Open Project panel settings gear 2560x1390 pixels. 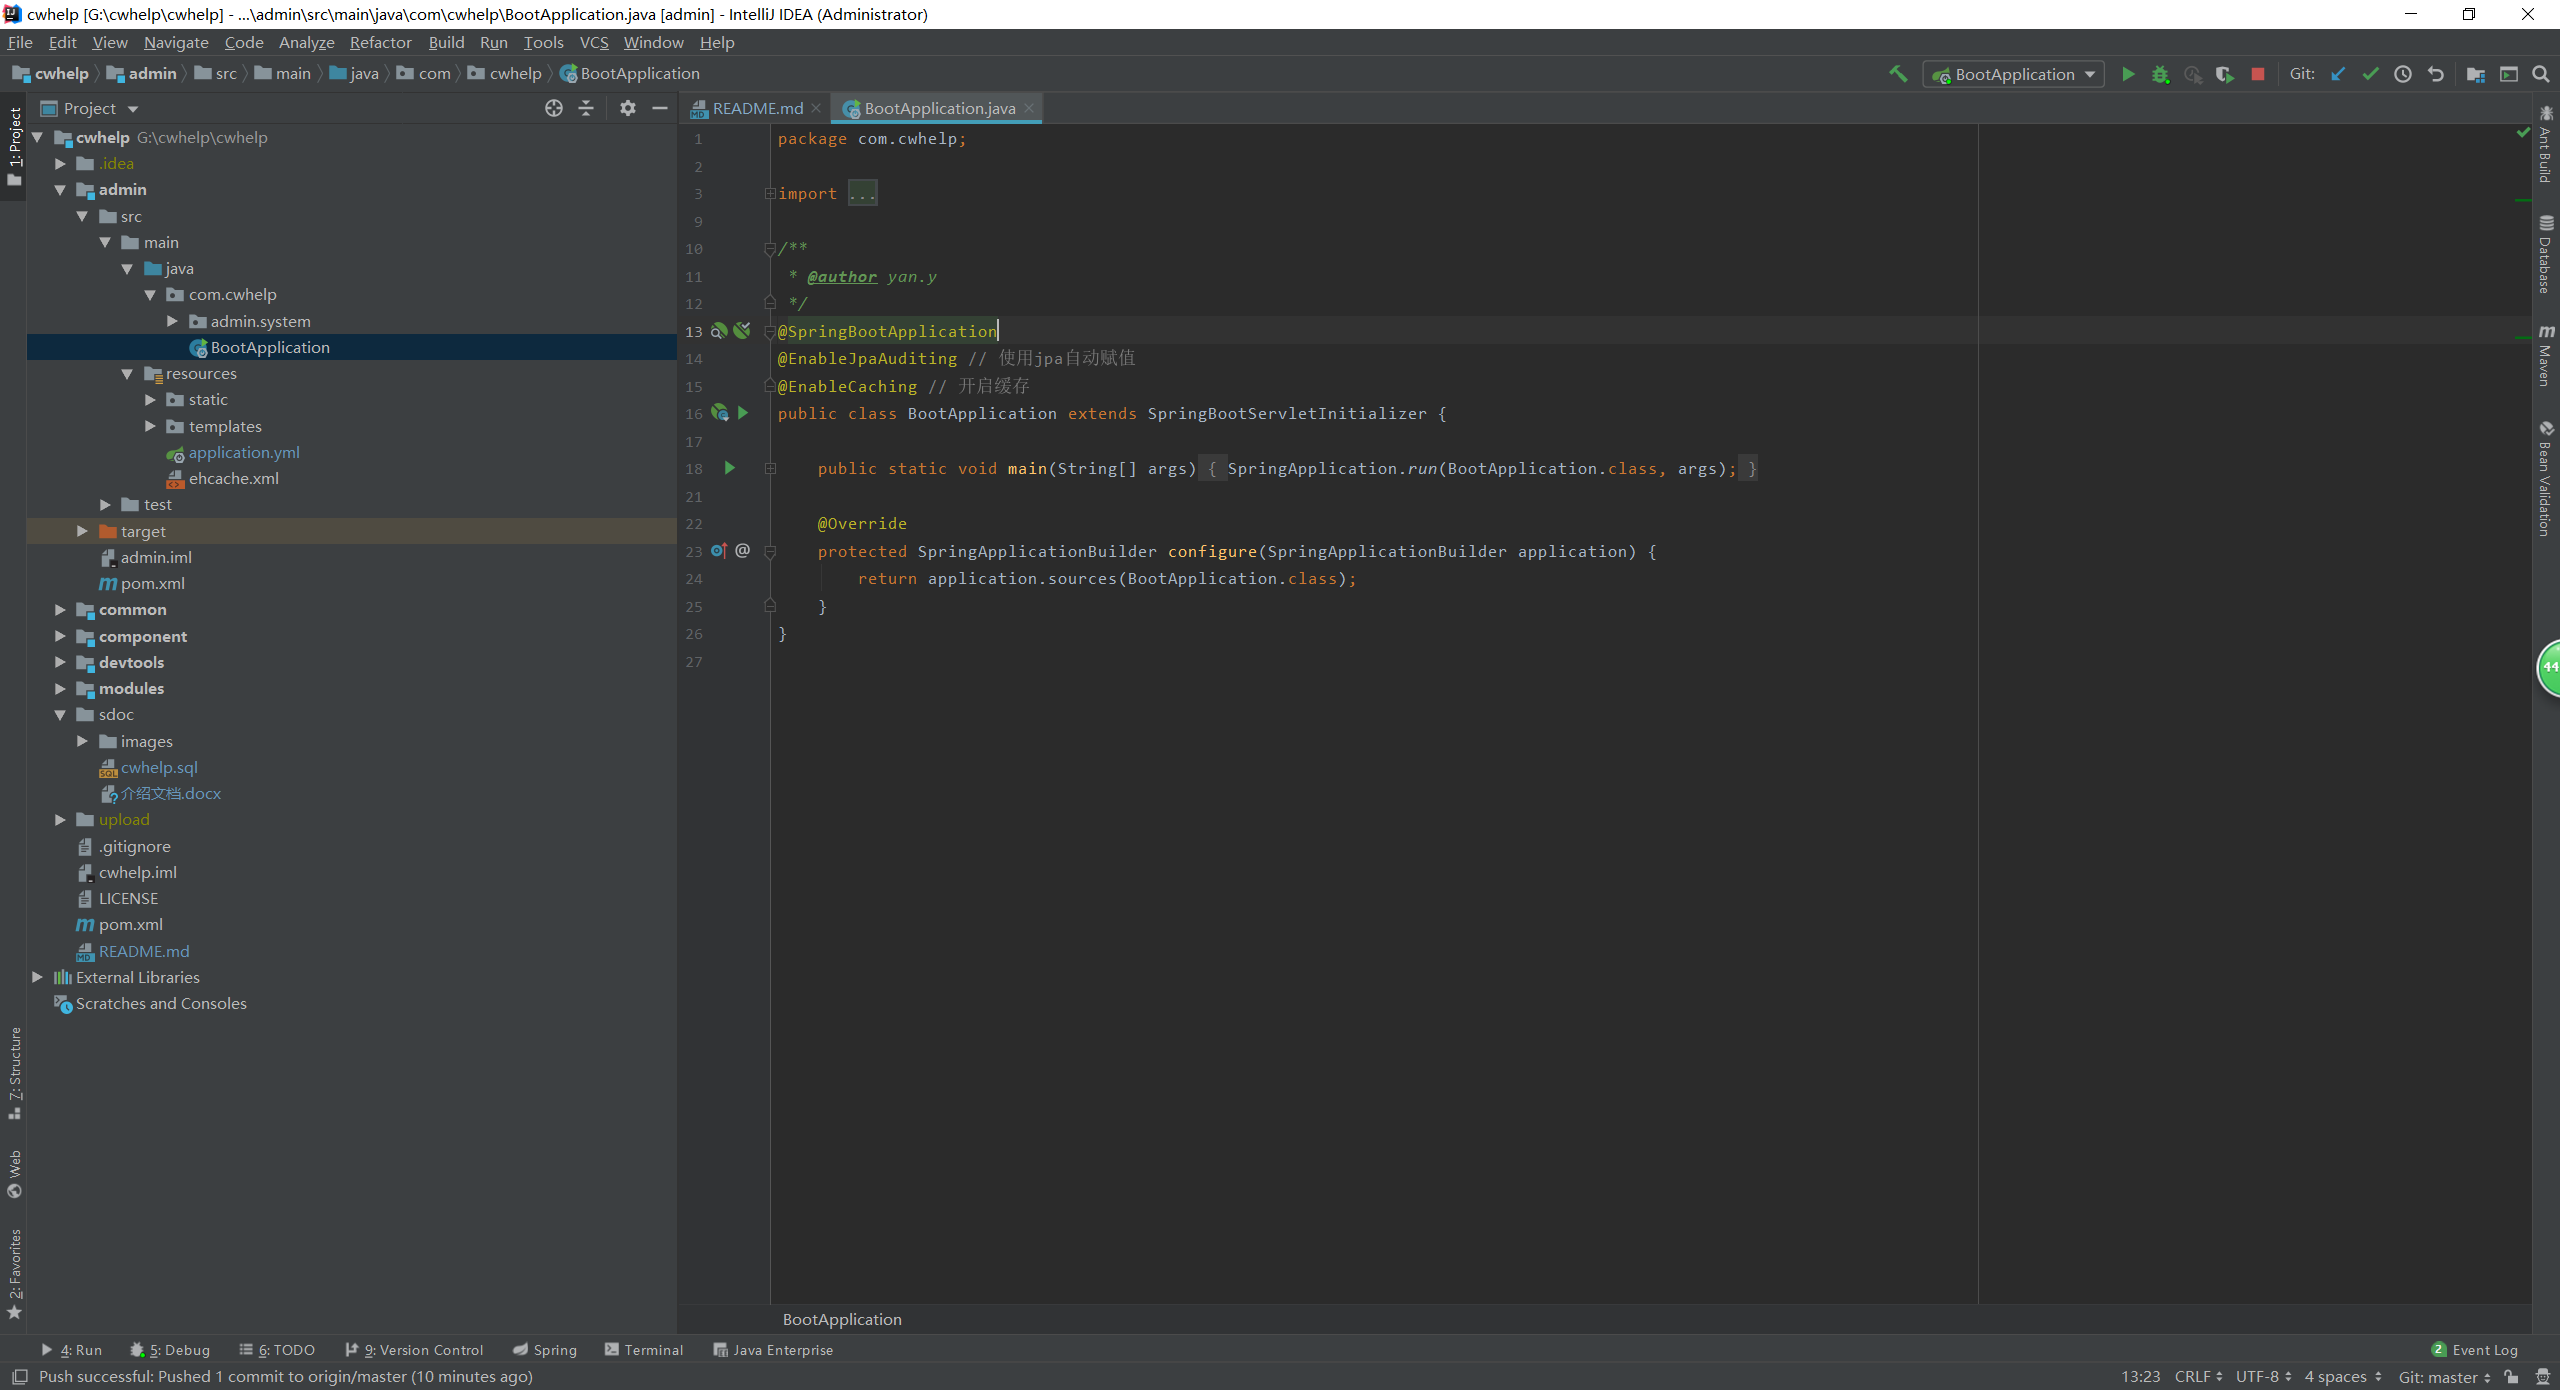[x=627, y=108]
